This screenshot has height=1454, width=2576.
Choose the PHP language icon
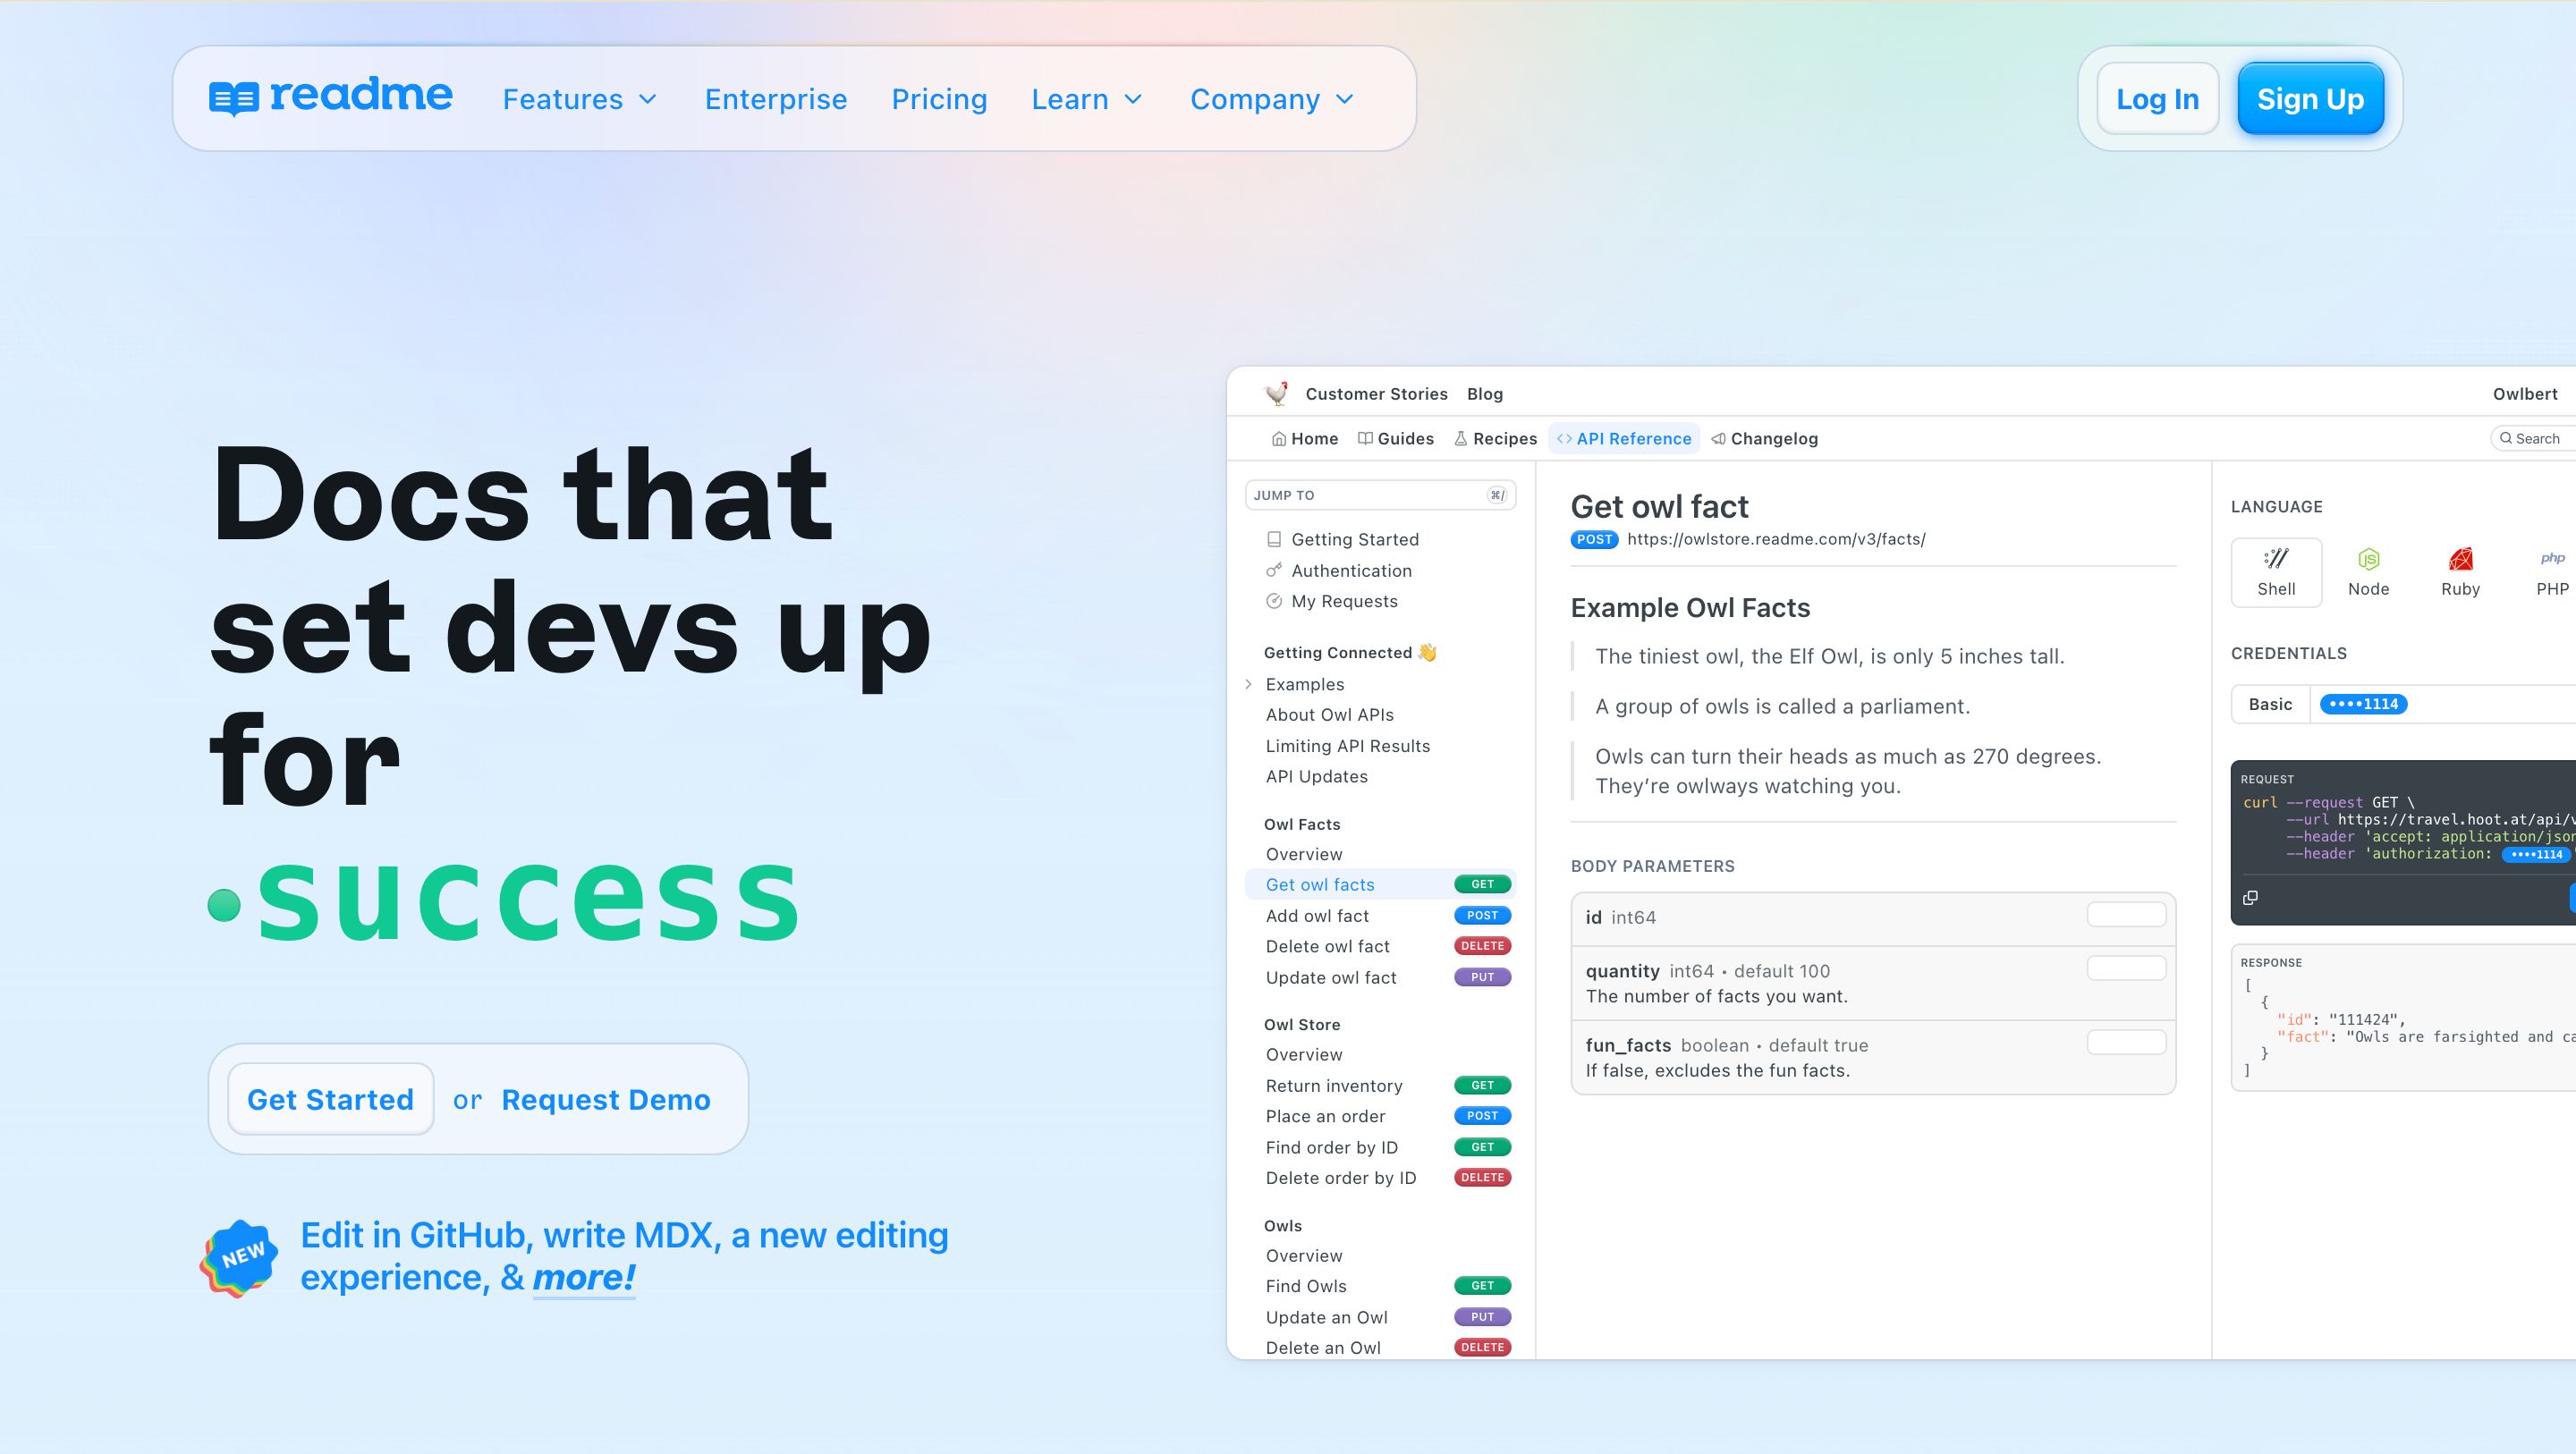(2552, 559)
